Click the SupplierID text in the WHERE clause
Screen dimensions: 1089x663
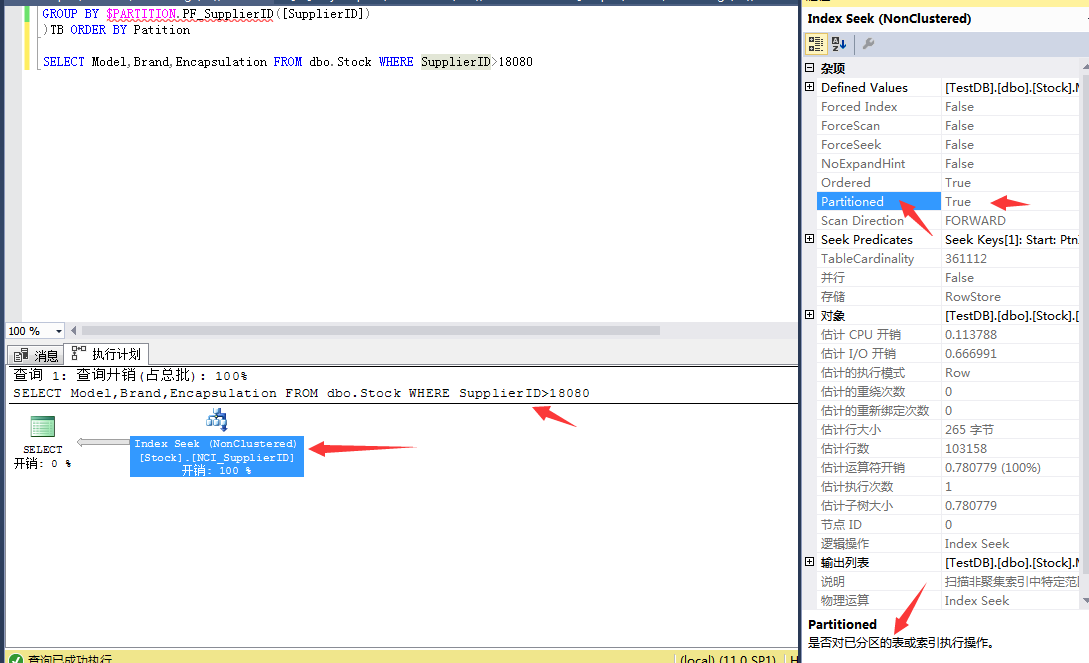(x=455, y=62)
